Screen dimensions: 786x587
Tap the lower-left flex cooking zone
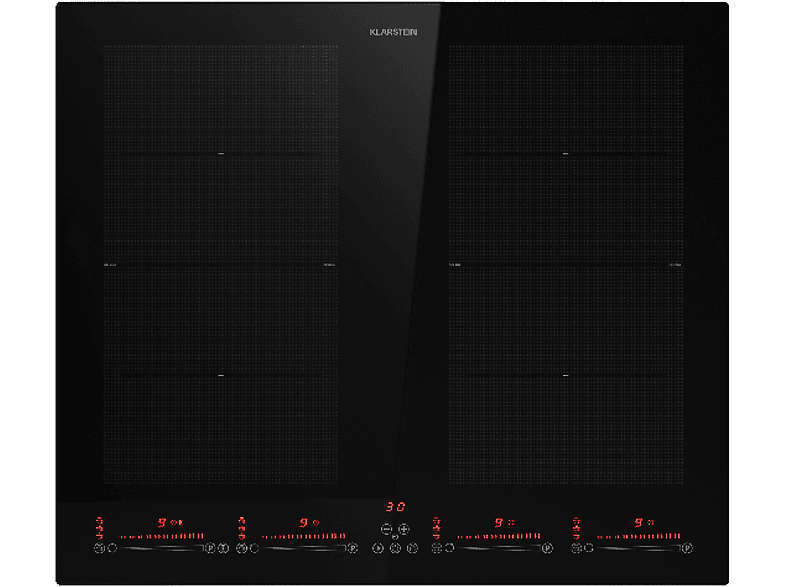coord(221,374)
